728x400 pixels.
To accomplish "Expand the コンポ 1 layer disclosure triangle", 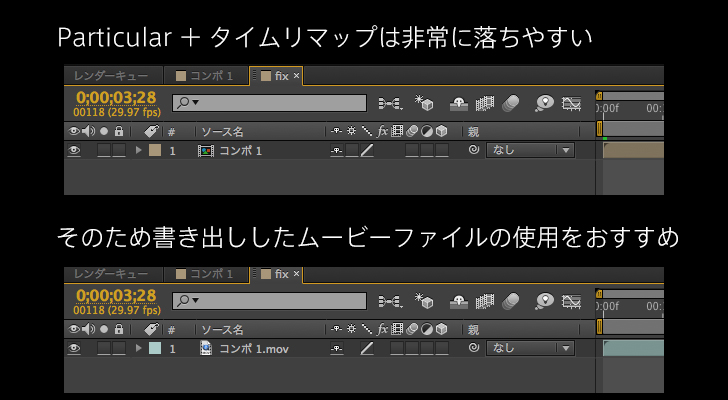I will click(x=139, y=150).
